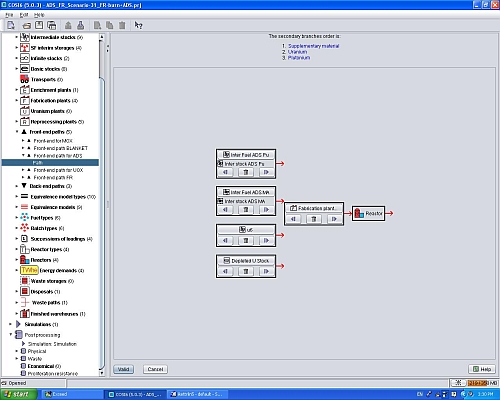Delete the U6 stock block
This screenshot has width=500, height=400.
[x=246, y=240]
